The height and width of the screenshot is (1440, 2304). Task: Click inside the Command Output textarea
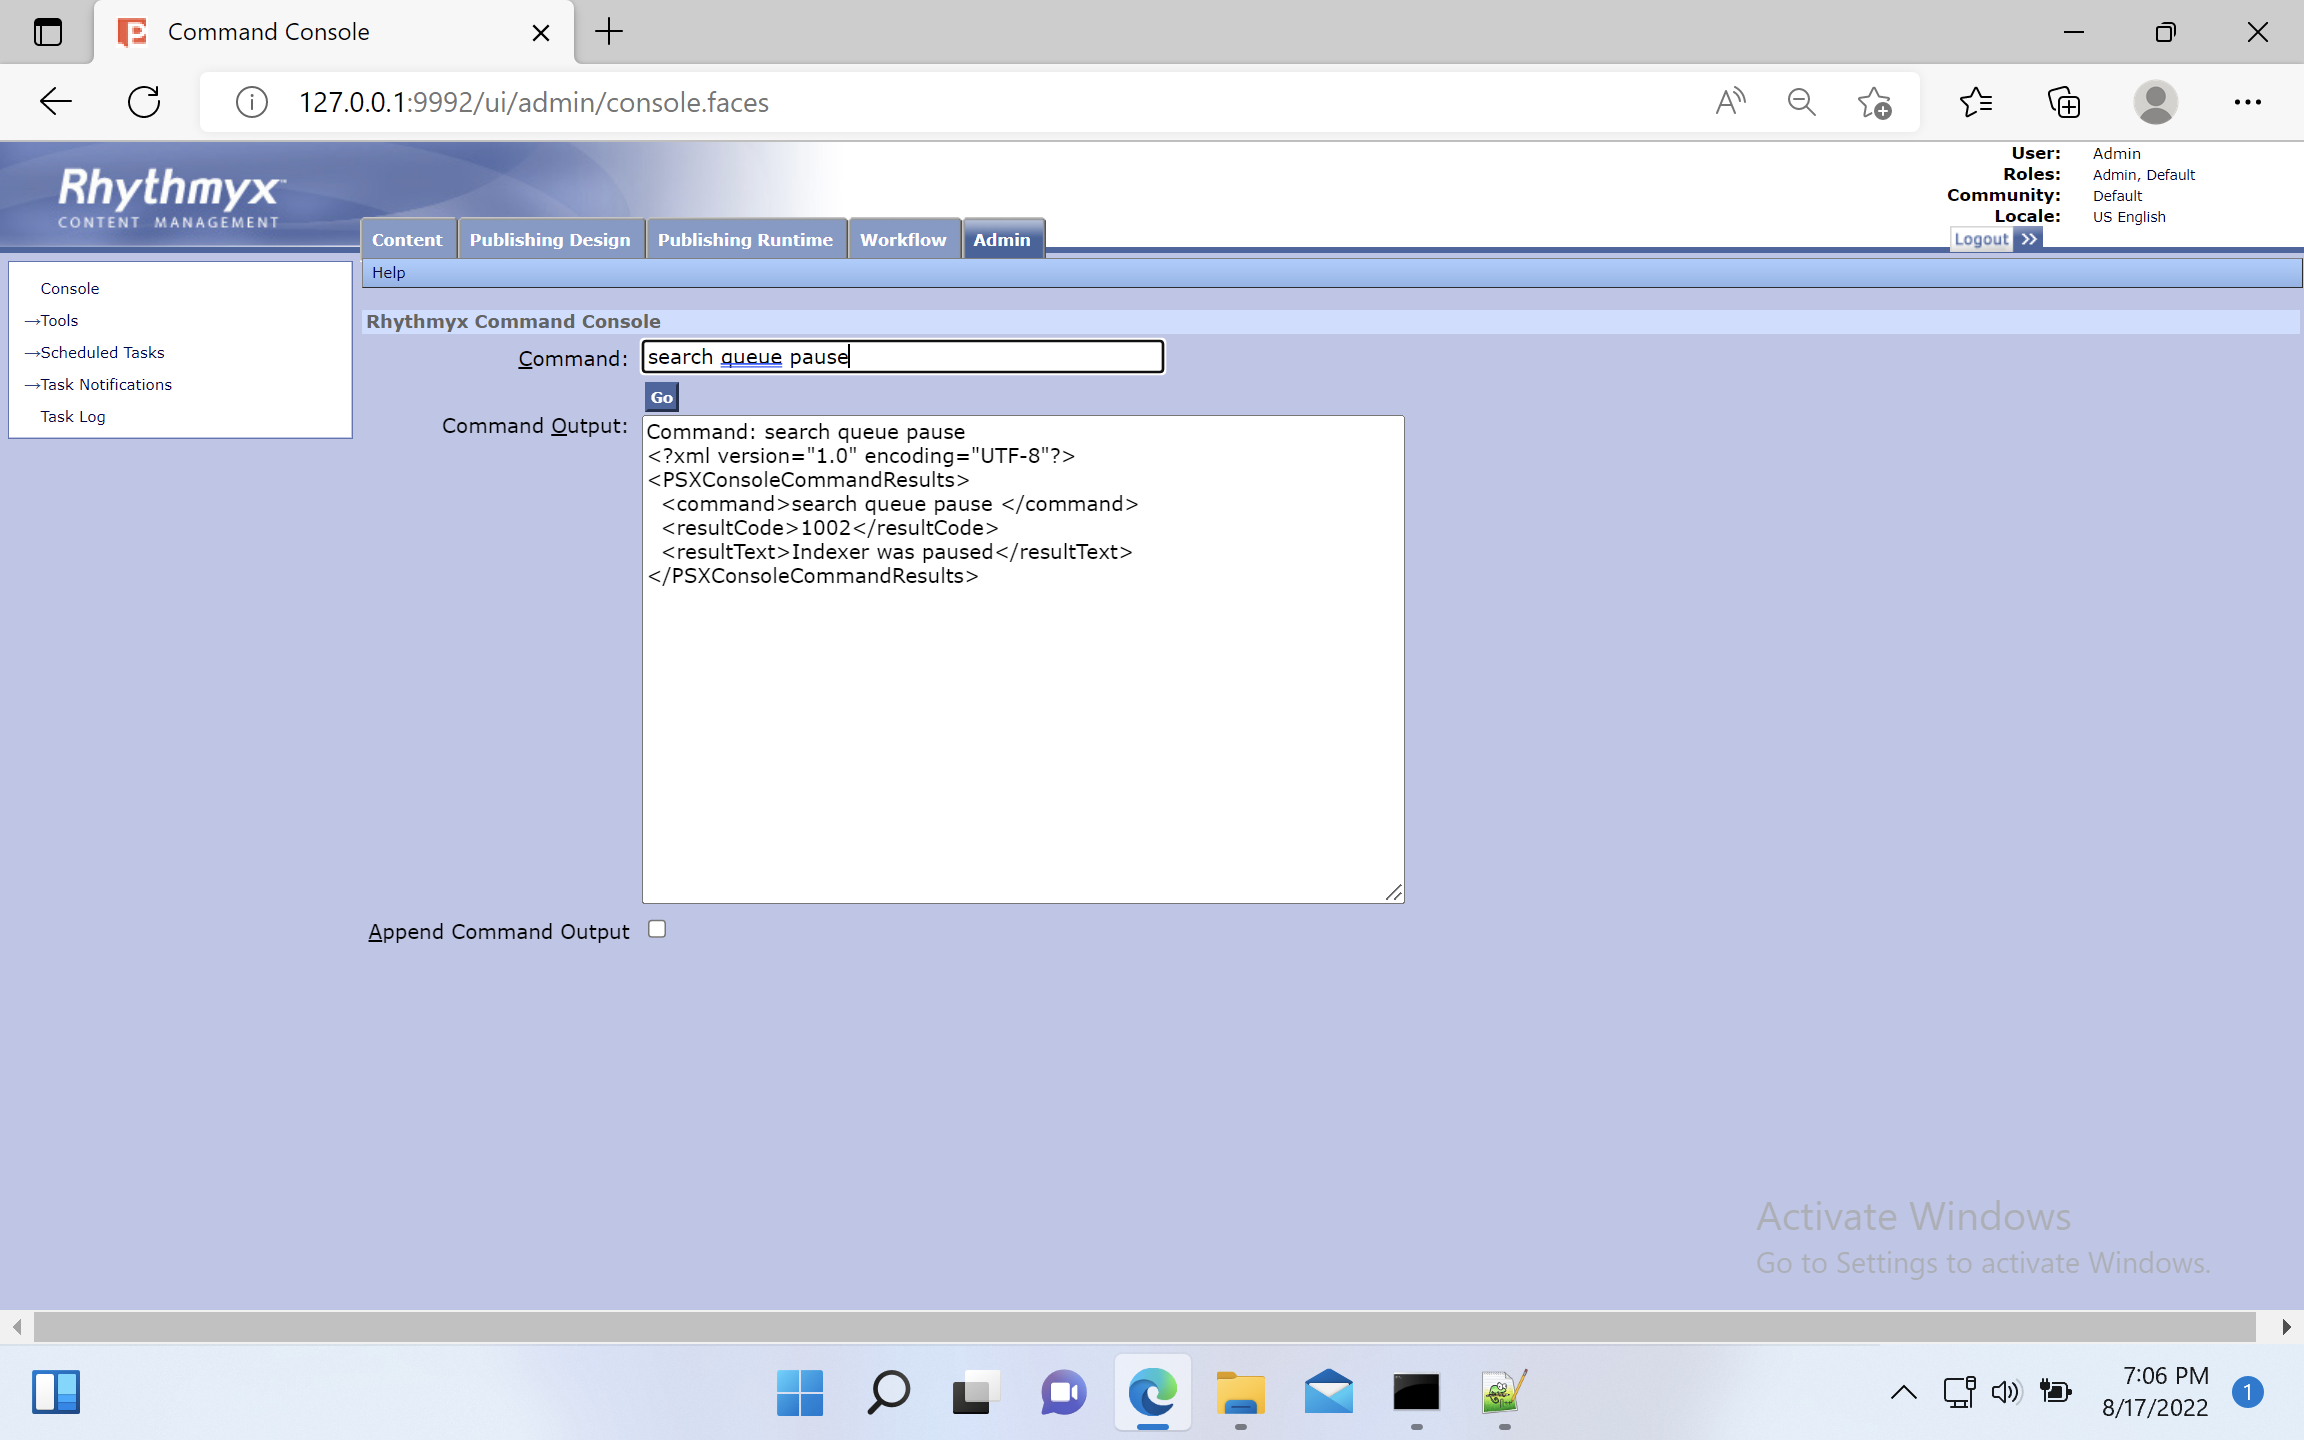pos(1023,659)
